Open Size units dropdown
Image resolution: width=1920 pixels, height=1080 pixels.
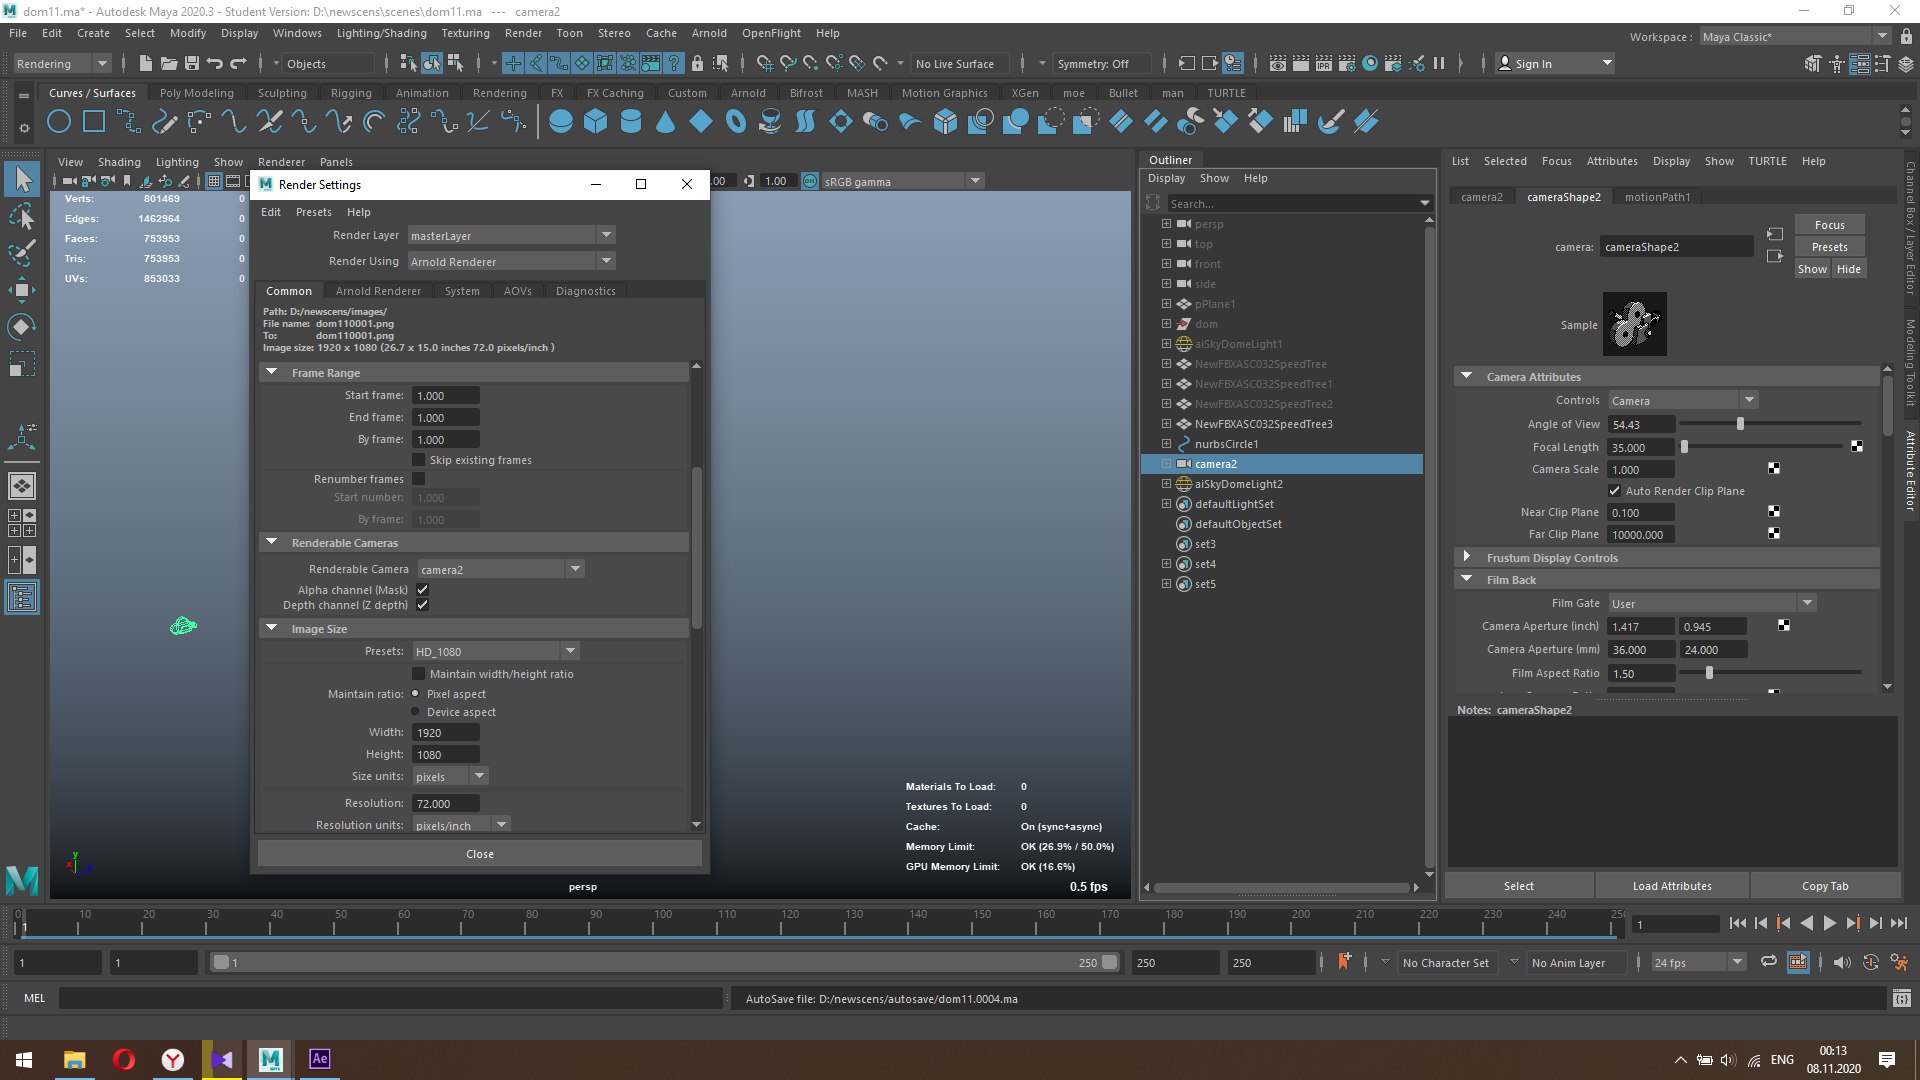(450, 776)
